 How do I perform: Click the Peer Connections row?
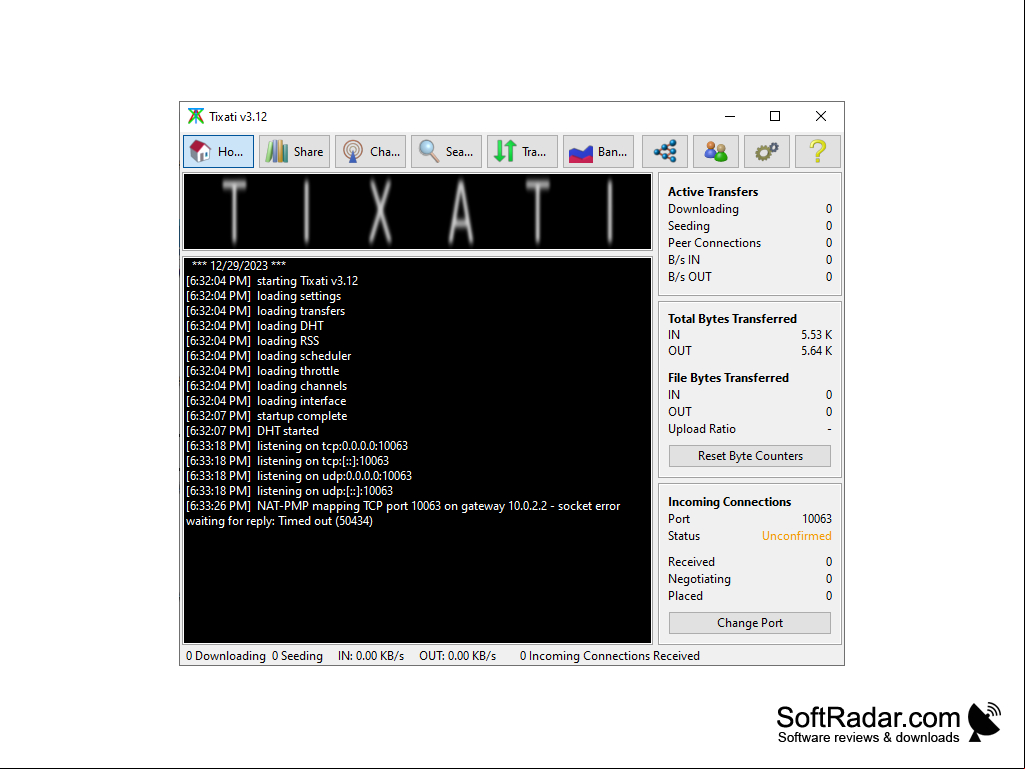750,243
